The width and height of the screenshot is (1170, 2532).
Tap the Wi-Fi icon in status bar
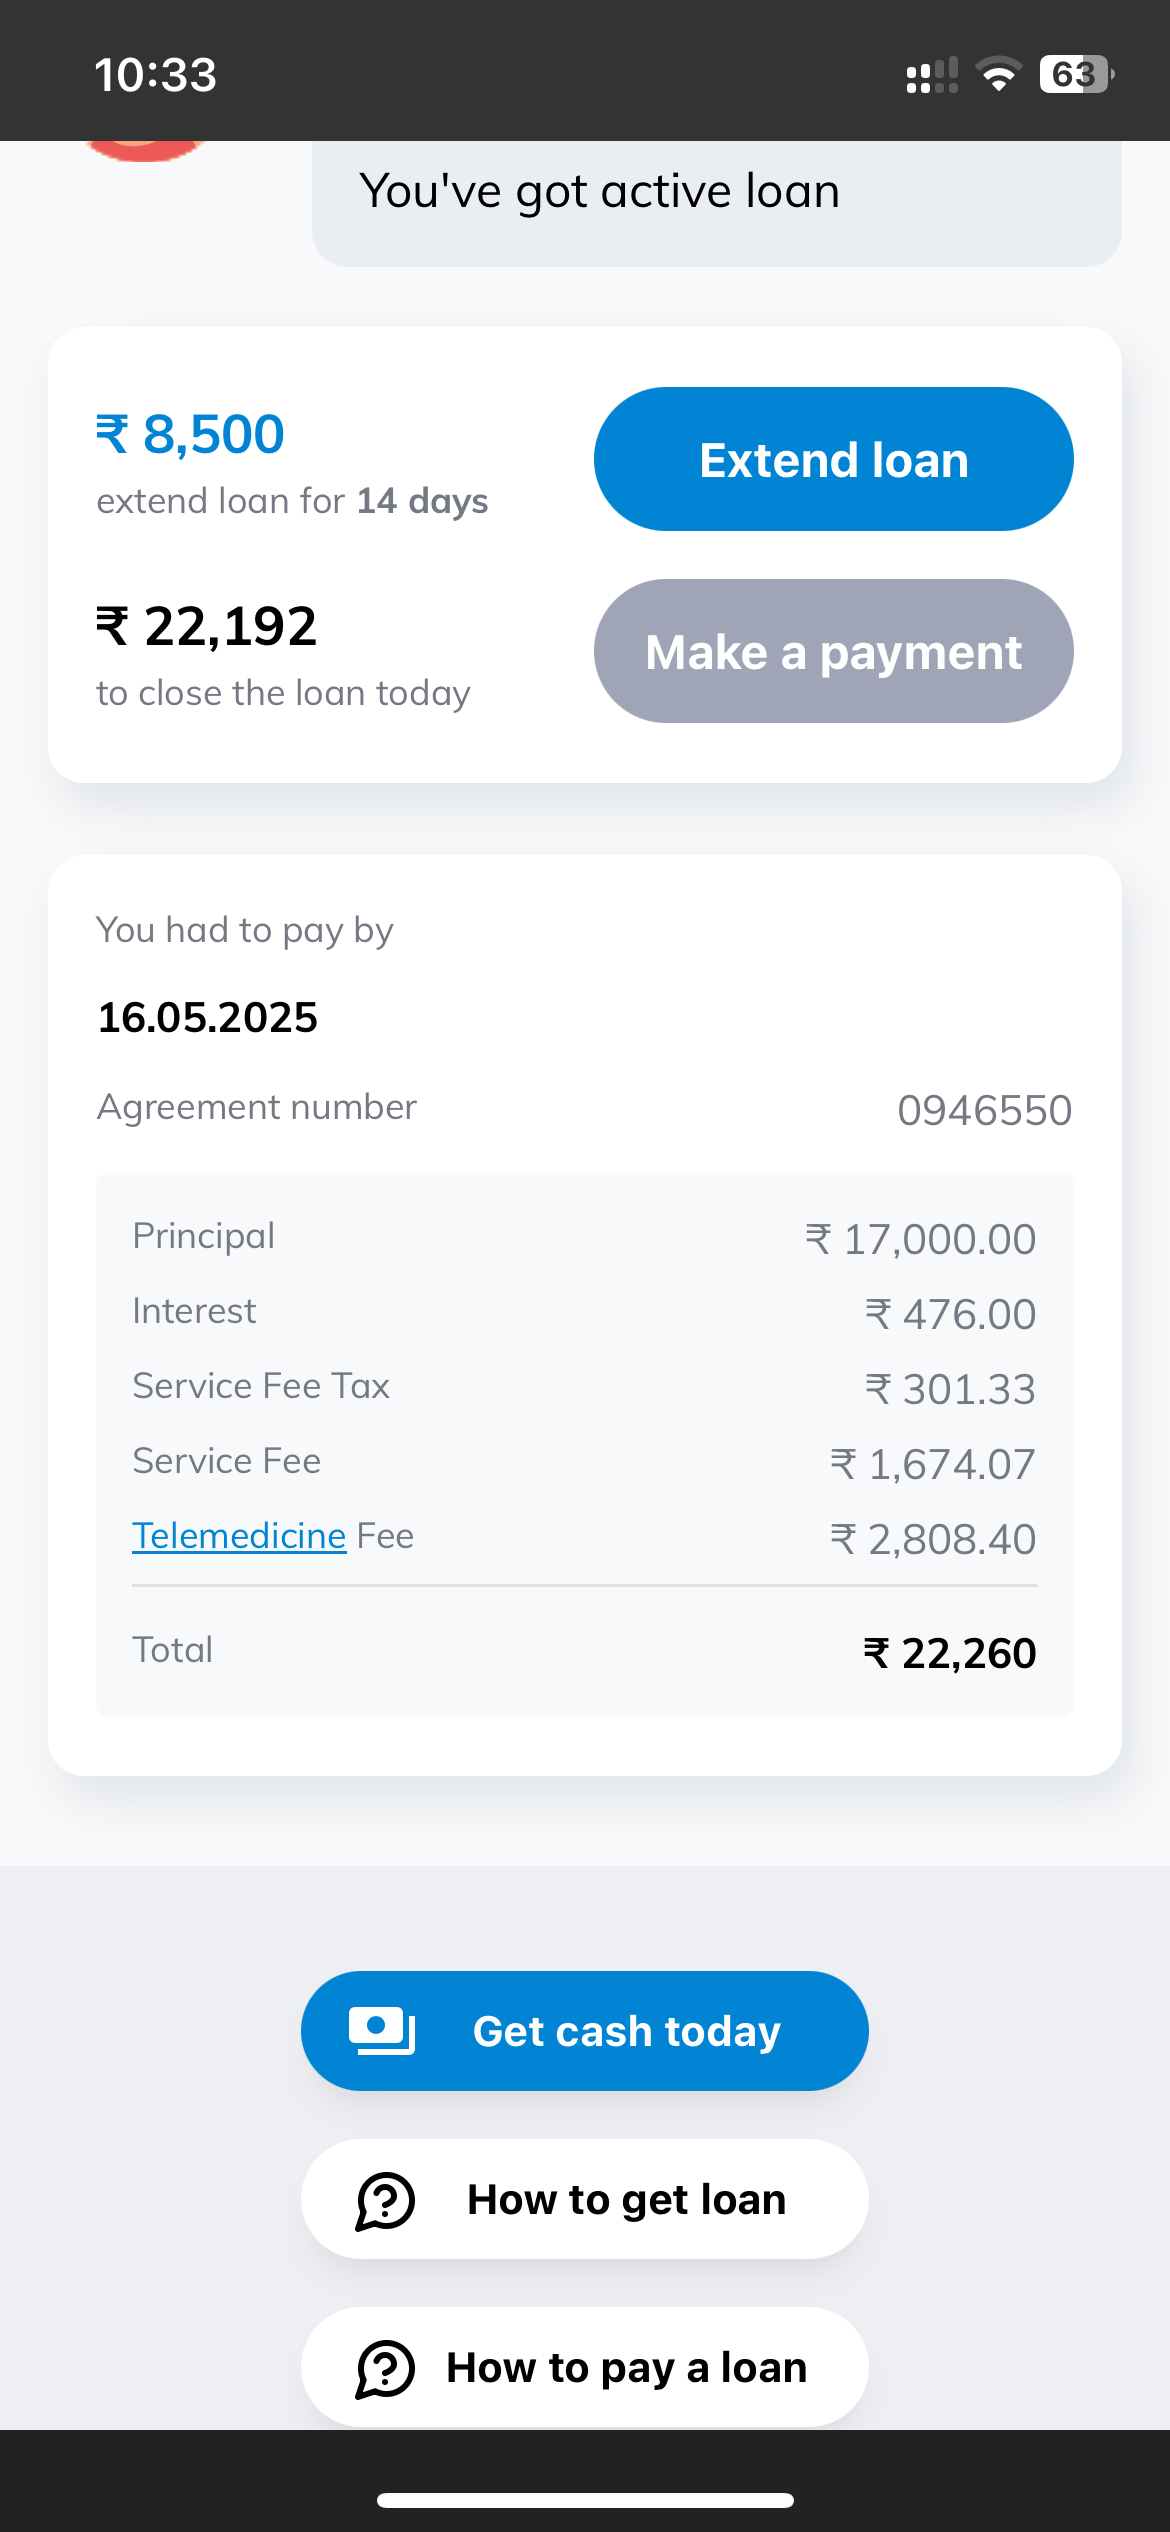point(998,75)
